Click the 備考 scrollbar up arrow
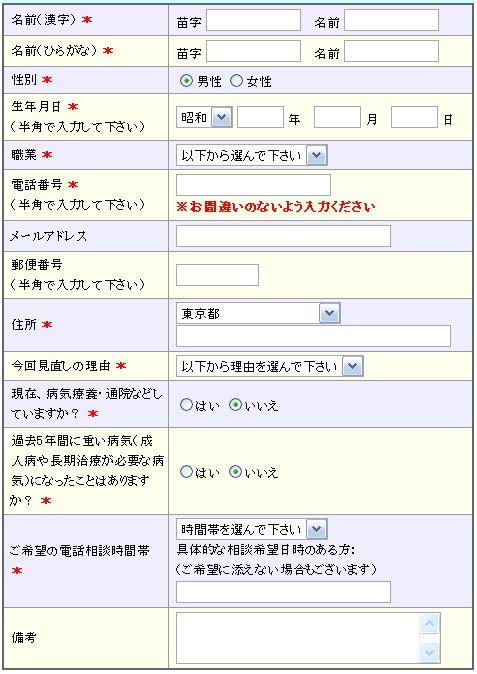This screenshot has width=477, height=674. pos(430,624)
